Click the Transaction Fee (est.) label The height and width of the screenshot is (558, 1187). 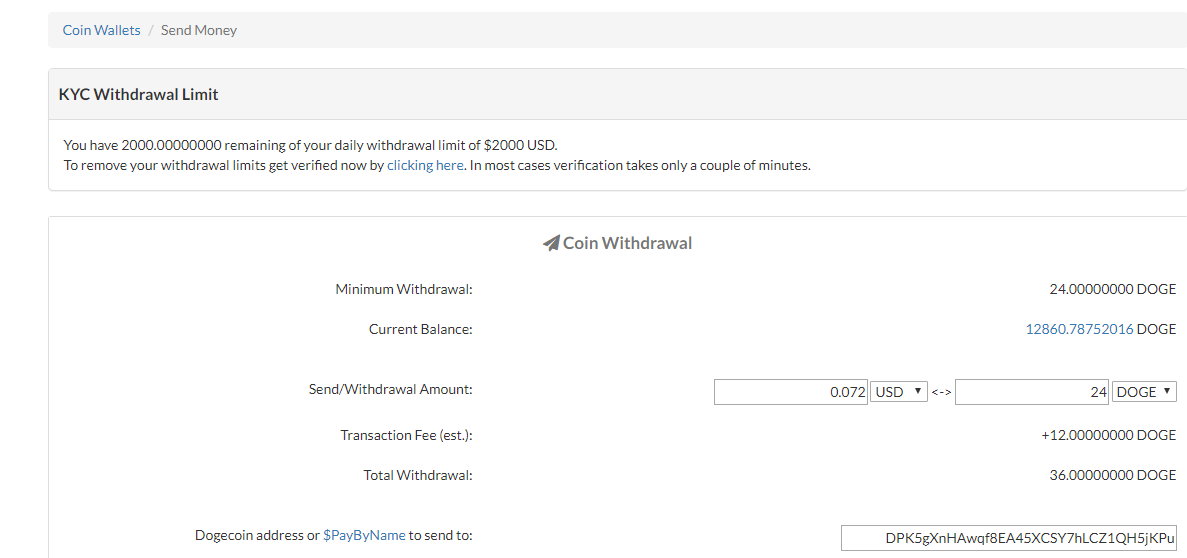point(407,435)
